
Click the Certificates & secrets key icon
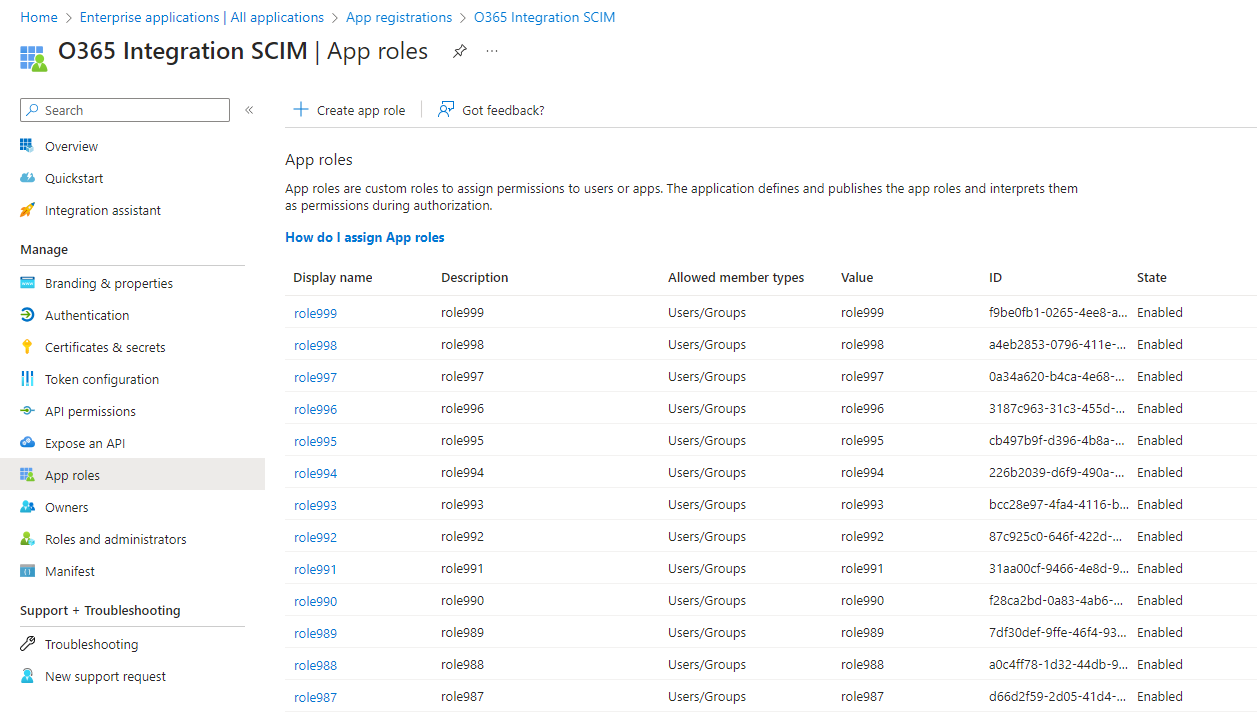click(x=27, y=347)
